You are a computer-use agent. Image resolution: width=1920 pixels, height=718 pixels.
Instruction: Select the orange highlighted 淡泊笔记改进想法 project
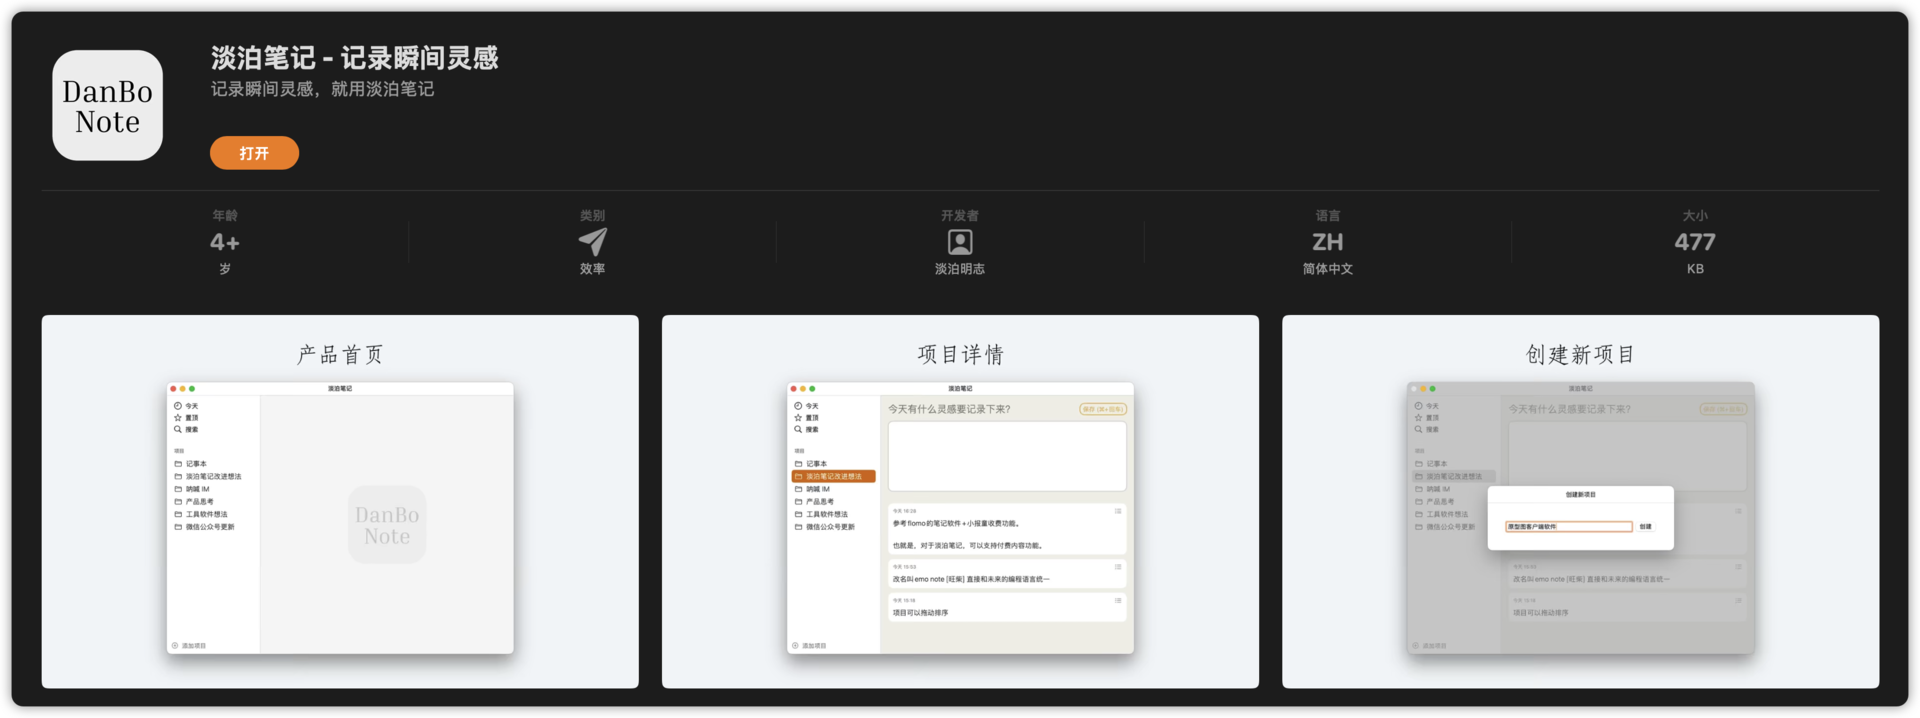833,477
